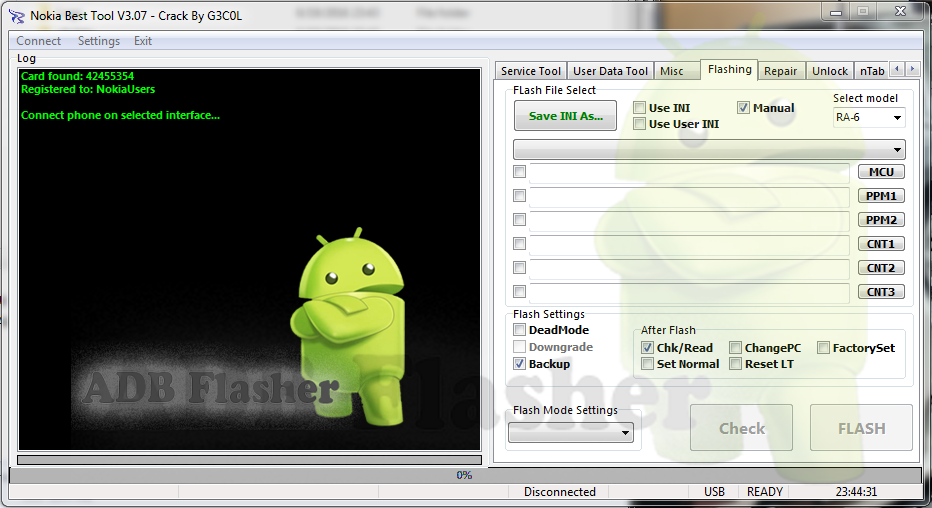Tick the checkbox beside the PPM1 row
Viewport: 932px width, 508px height.
pos(519,195)
